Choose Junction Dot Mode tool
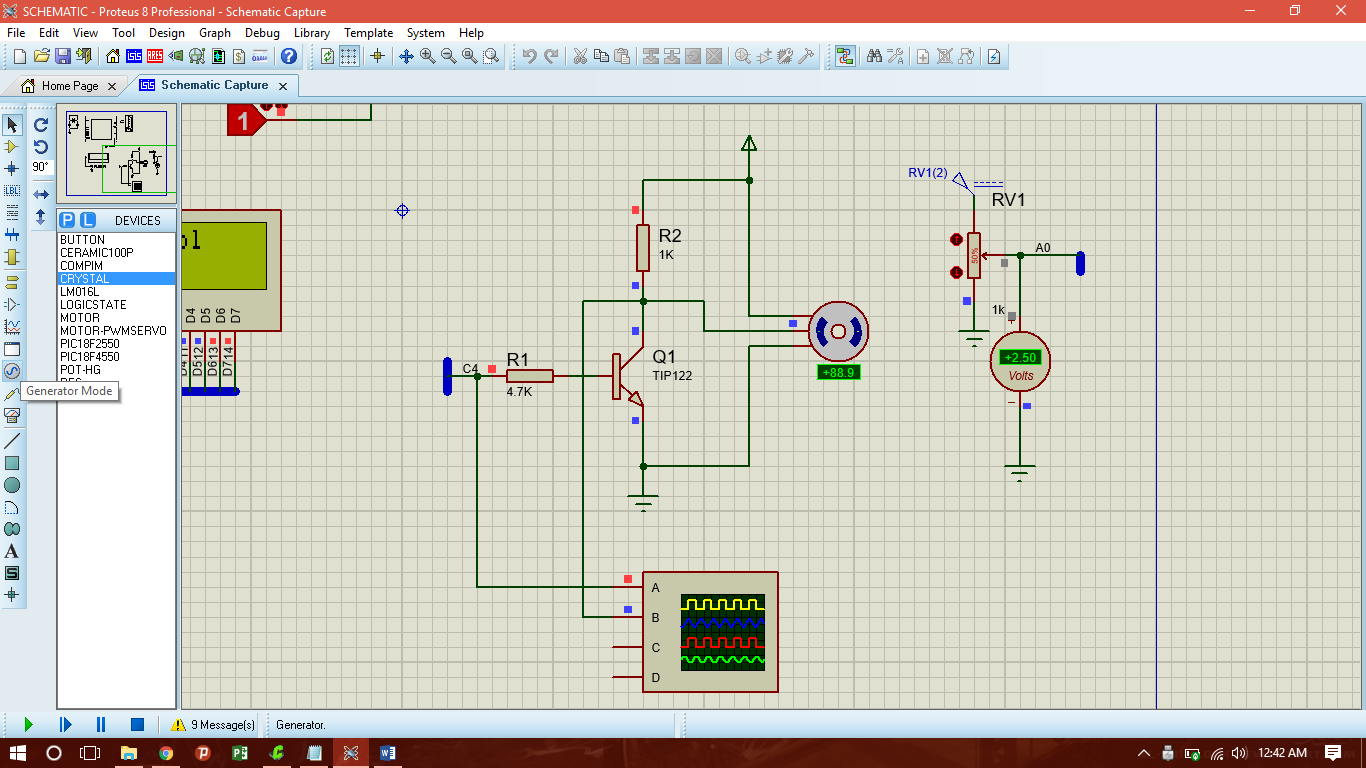 12,168
